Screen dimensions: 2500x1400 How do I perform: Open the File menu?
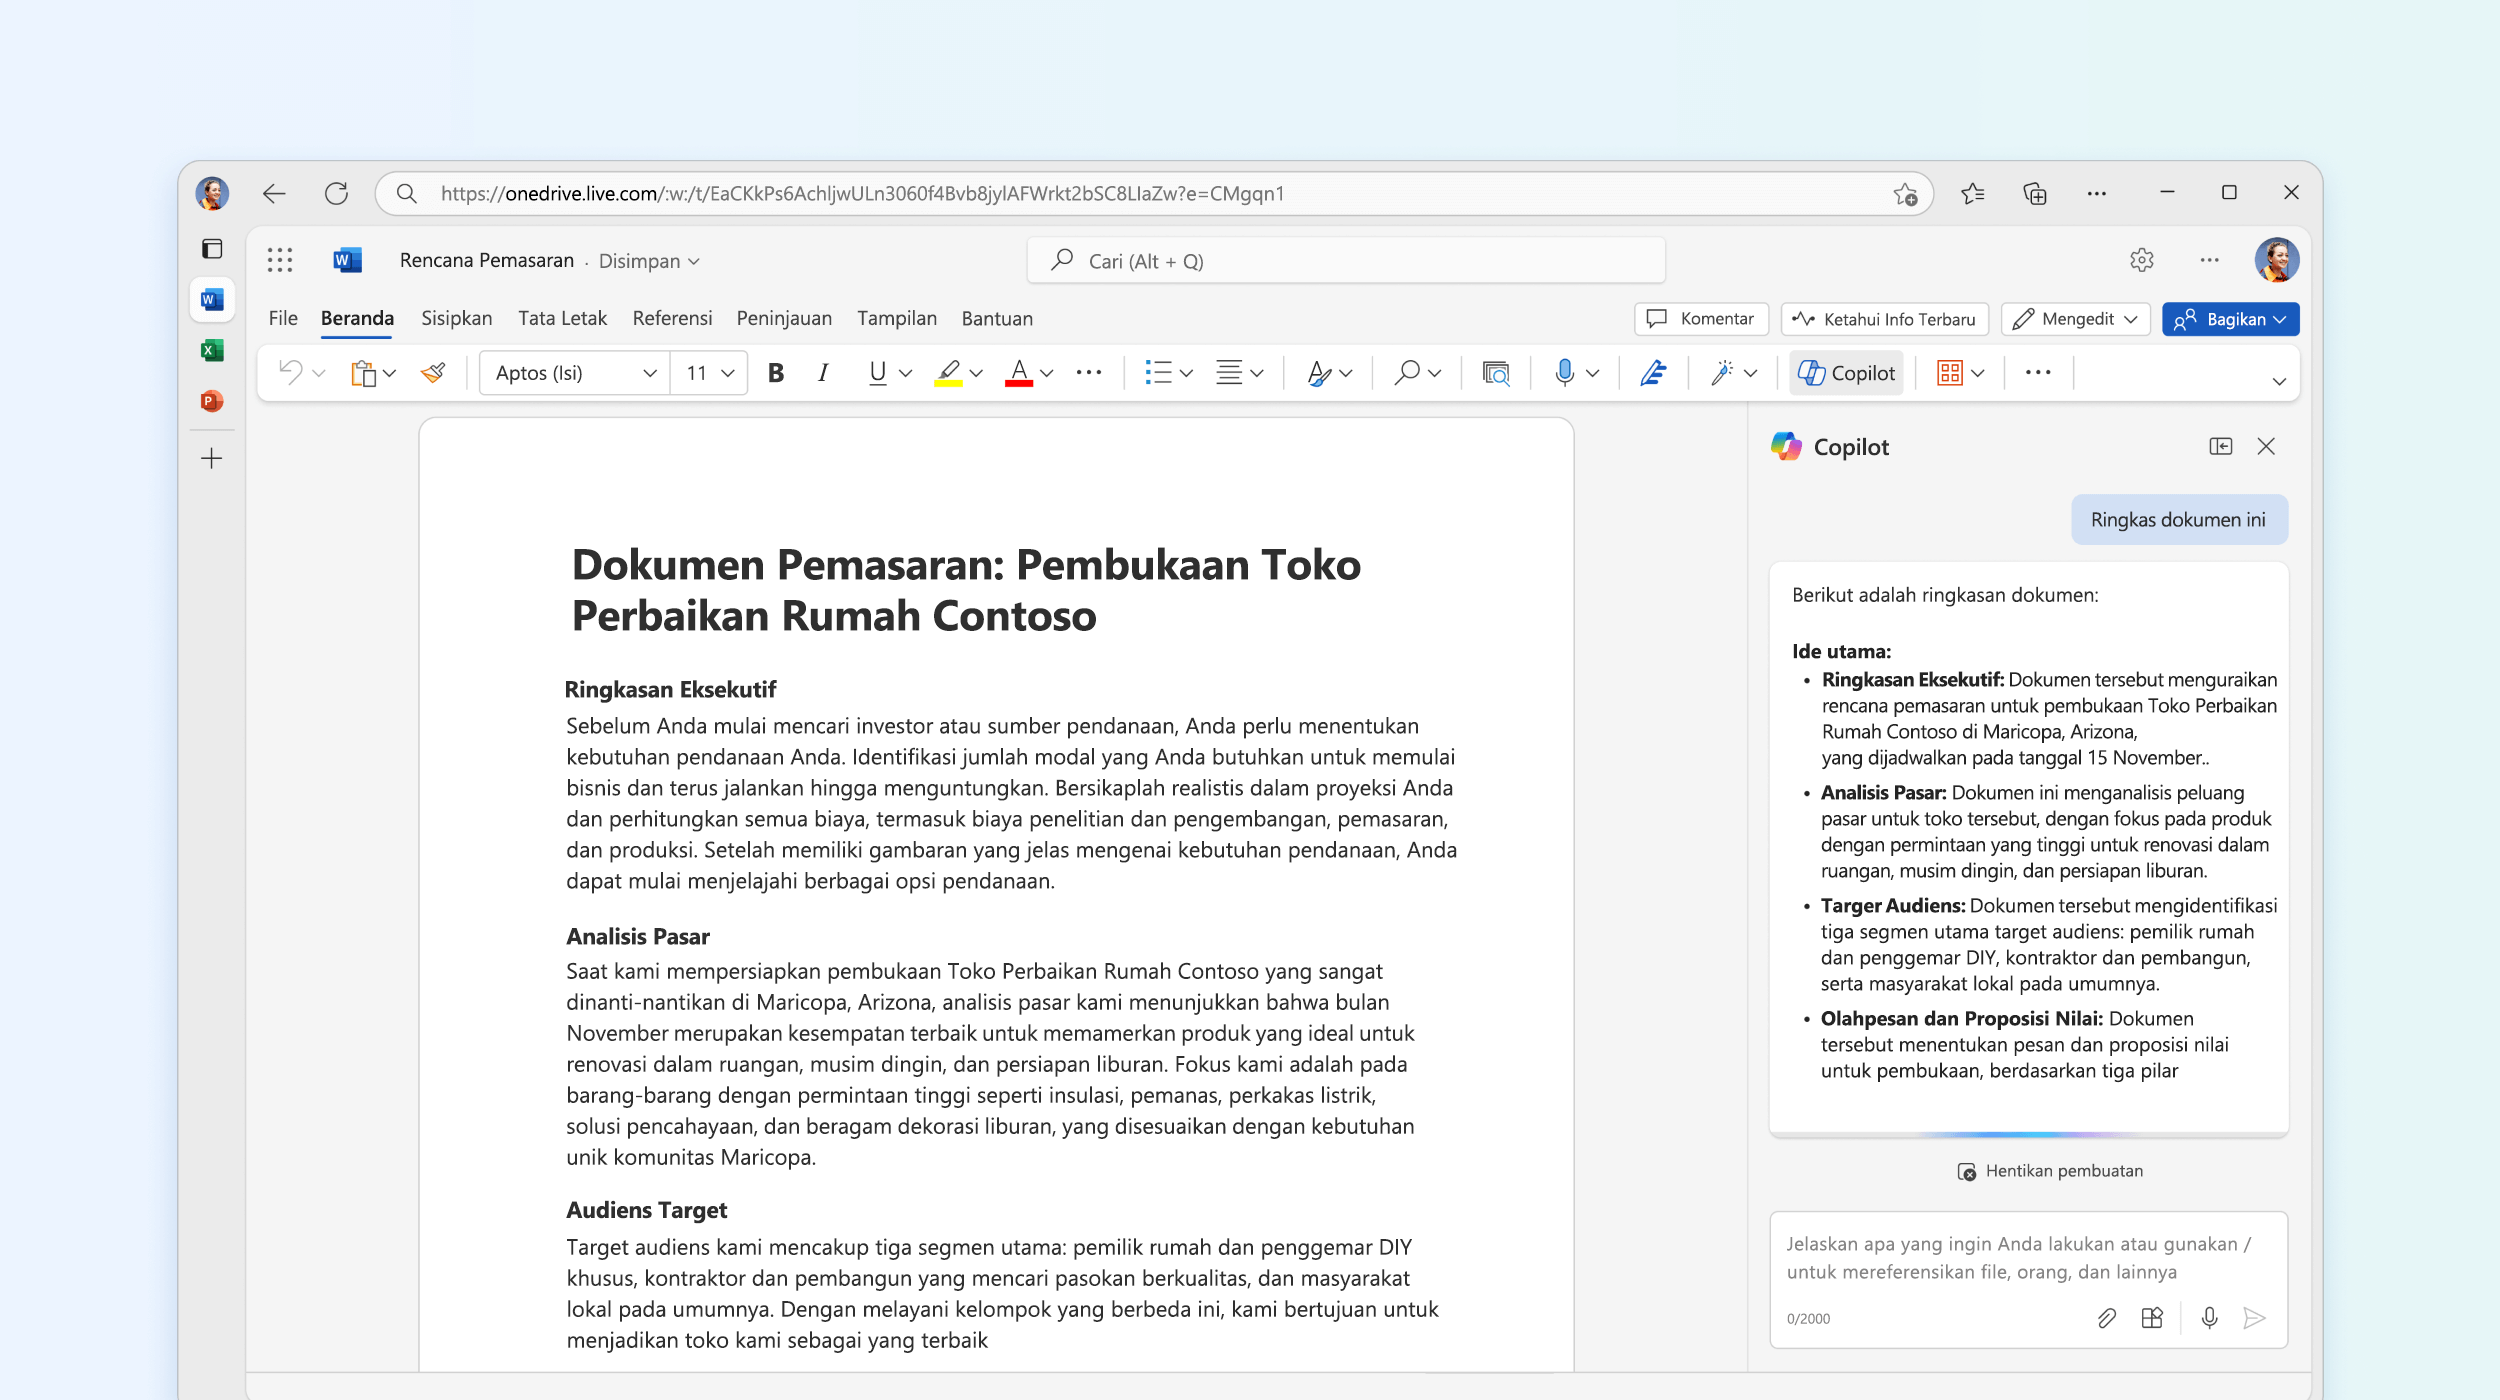283,318
